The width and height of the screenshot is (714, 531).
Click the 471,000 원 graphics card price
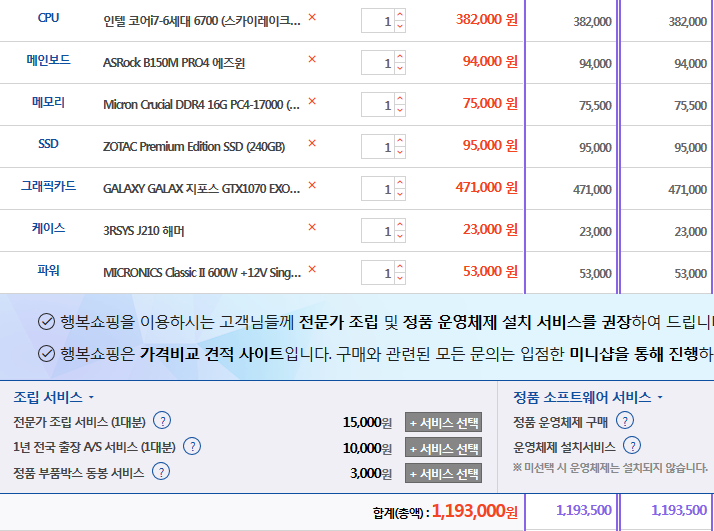coord(487,187)
